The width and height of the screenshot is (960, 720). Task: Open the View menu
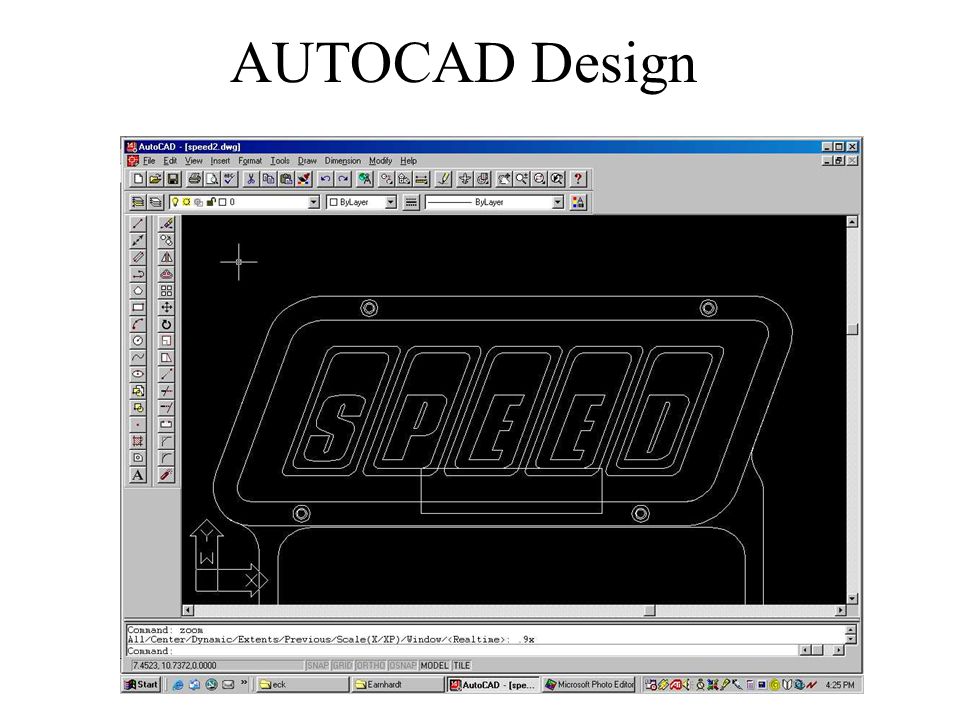click(193, 160)
